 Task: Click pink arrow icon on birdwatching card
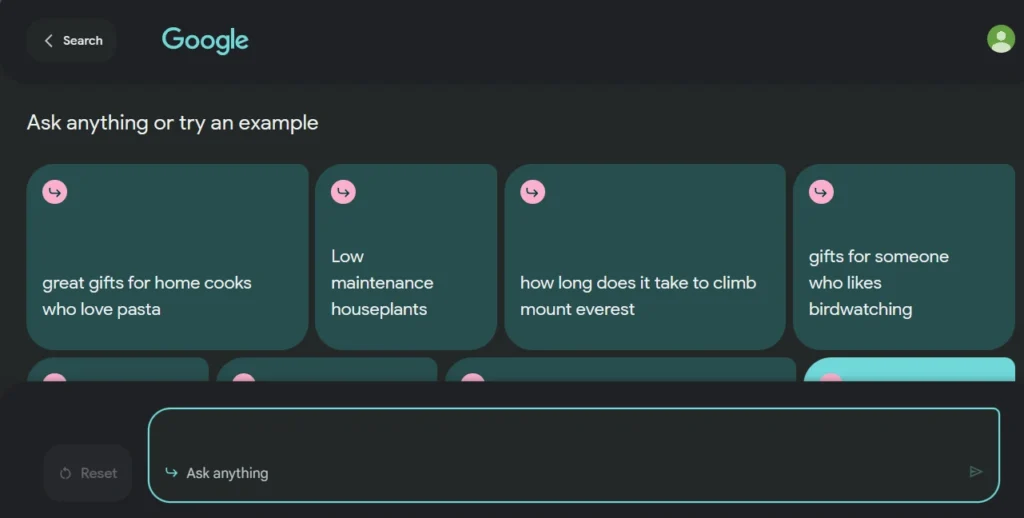coord(821,191)
